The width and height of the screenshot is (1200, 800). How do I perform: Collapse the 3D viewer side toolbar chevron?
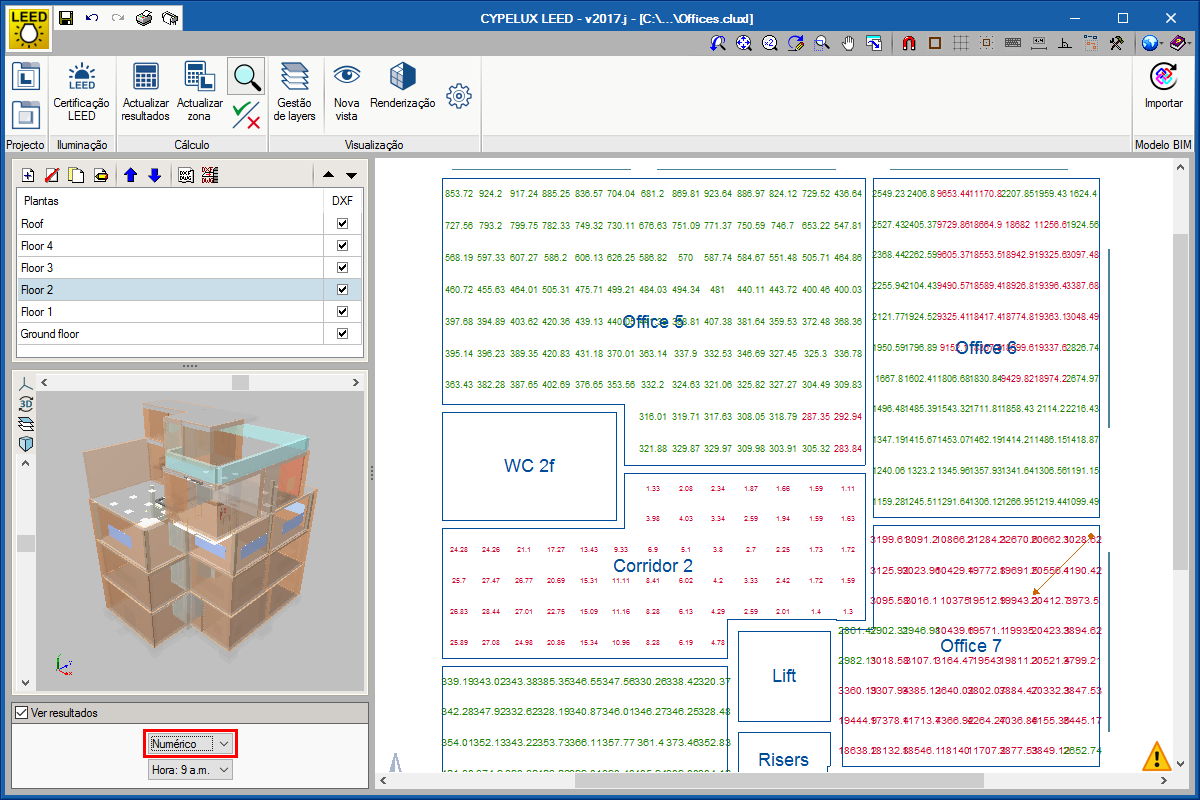[x=27, y=463]
